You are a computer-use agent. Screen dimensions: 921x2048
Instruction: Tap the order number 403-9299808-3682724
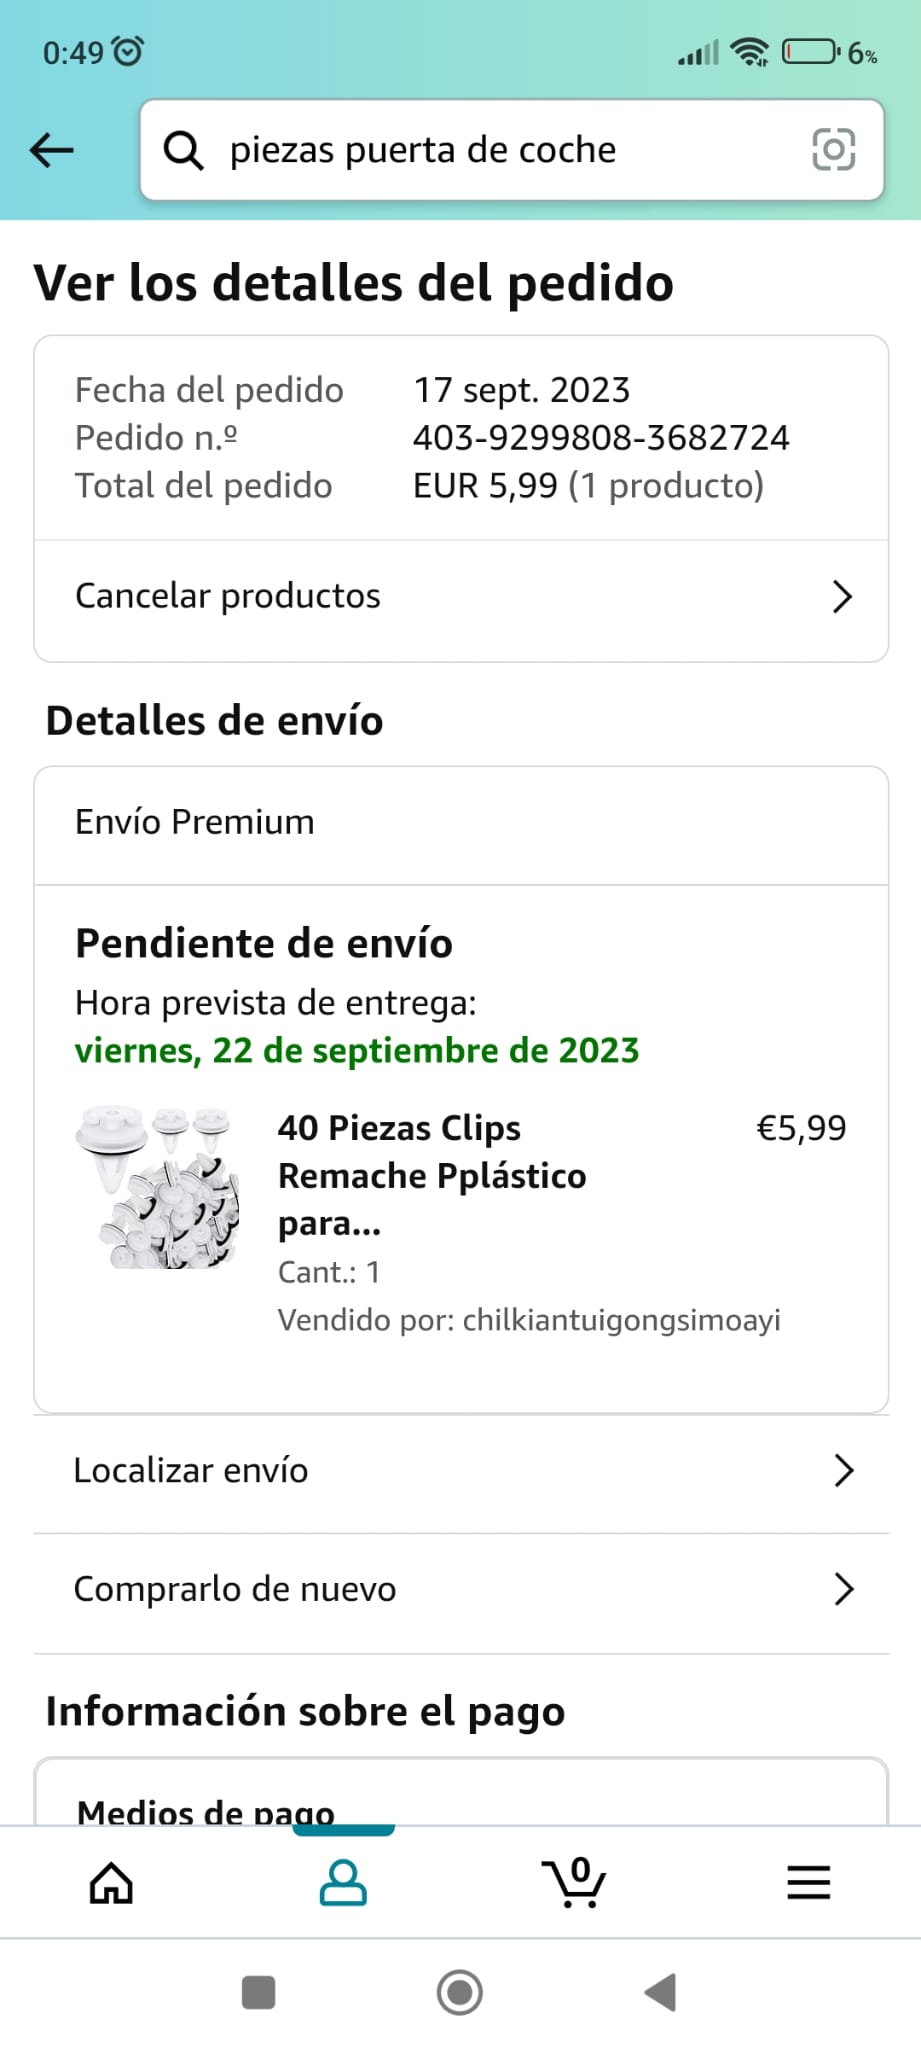[x=601, y=438]
